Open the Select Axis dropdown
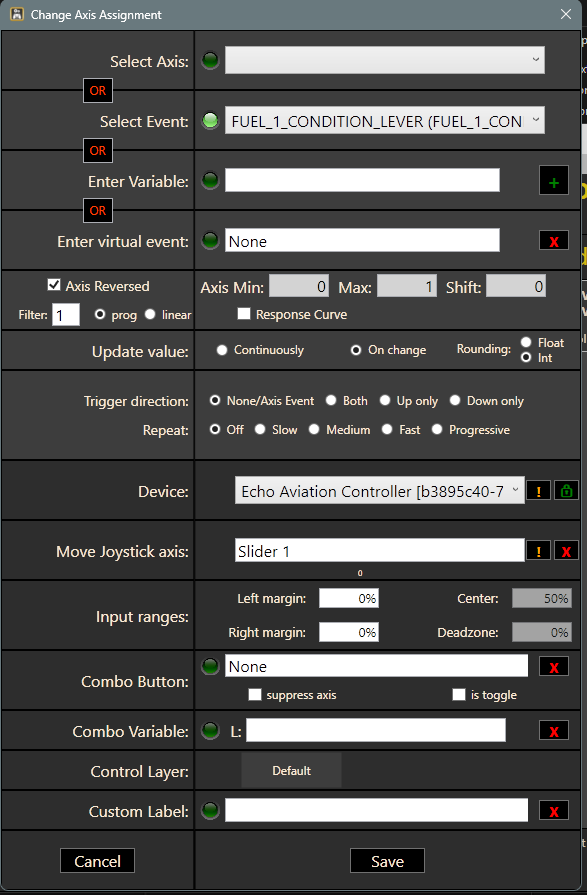The width and height of the screenshot is (587, 895). (384, 60)
